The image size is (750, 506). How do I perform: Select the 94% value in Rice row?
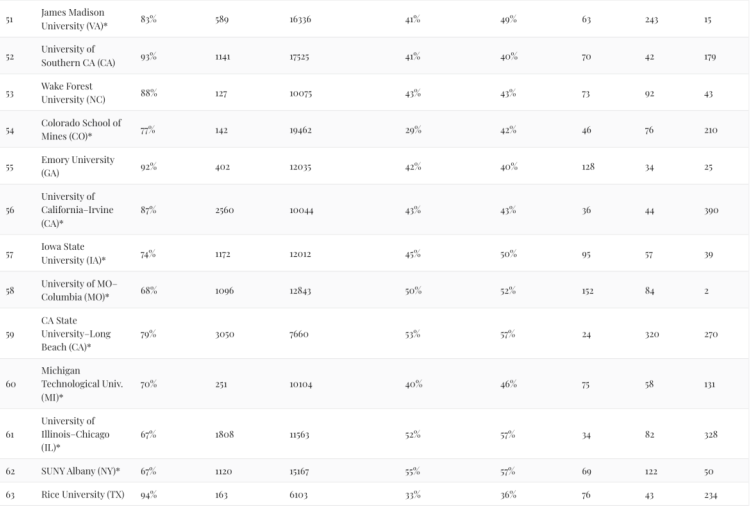149,495
